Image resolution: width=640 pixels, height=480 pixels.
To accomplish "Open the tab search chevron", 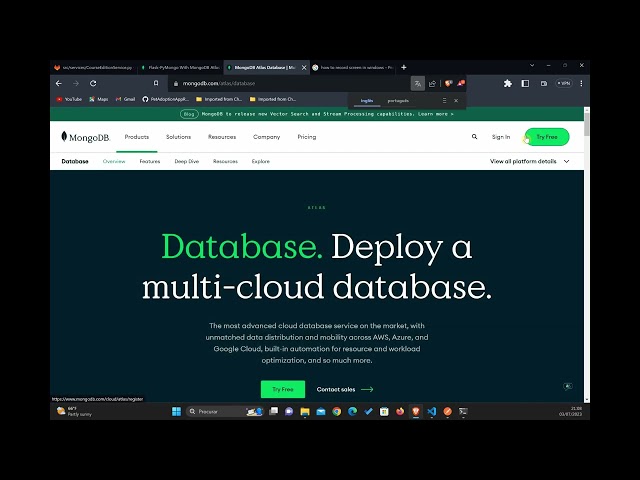I will [532, 65].
